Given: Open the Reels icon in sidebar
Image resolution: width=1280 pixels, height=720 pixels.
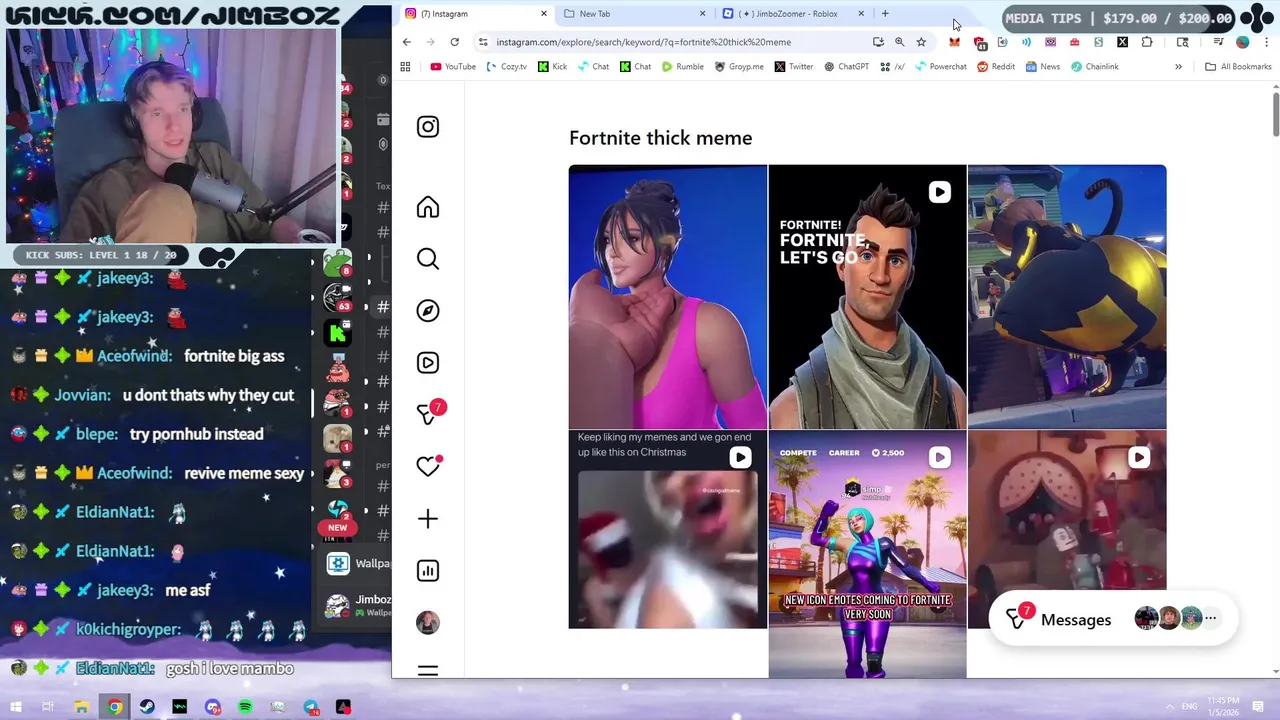Looking at the screenshot, I should [x=428, y=363].
